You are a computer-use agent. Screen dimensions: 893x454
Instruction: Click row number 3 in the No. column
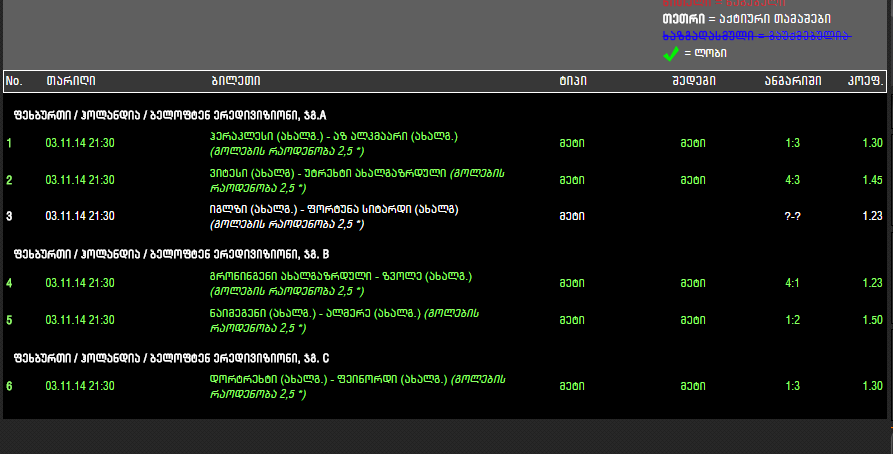(x=9, y=216)
